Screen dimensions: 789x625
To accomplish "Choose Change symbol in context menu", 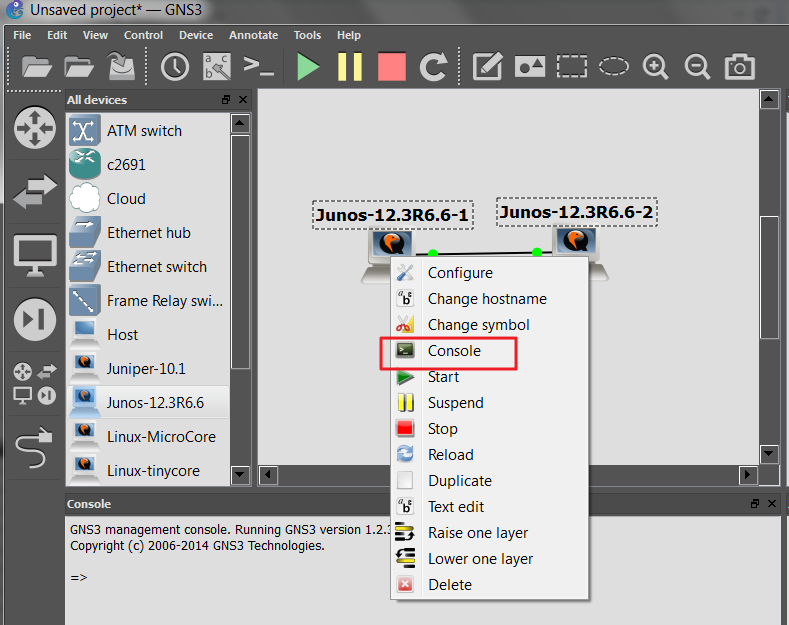I will (489, 325).
